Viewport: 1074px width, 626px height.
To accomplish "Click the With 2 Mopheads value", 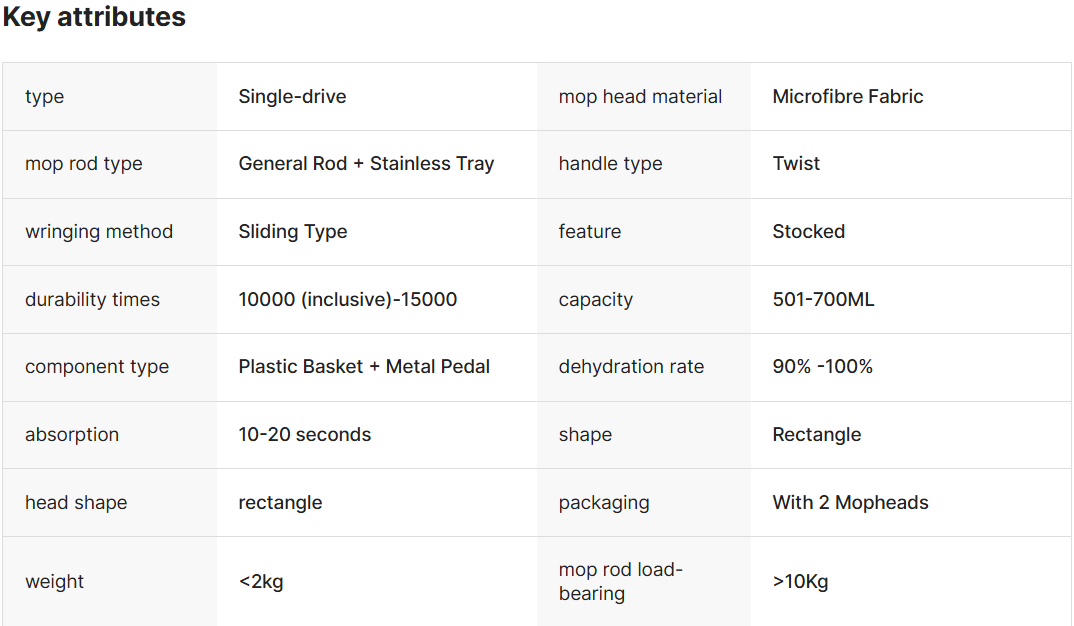I will pos(850,503).
